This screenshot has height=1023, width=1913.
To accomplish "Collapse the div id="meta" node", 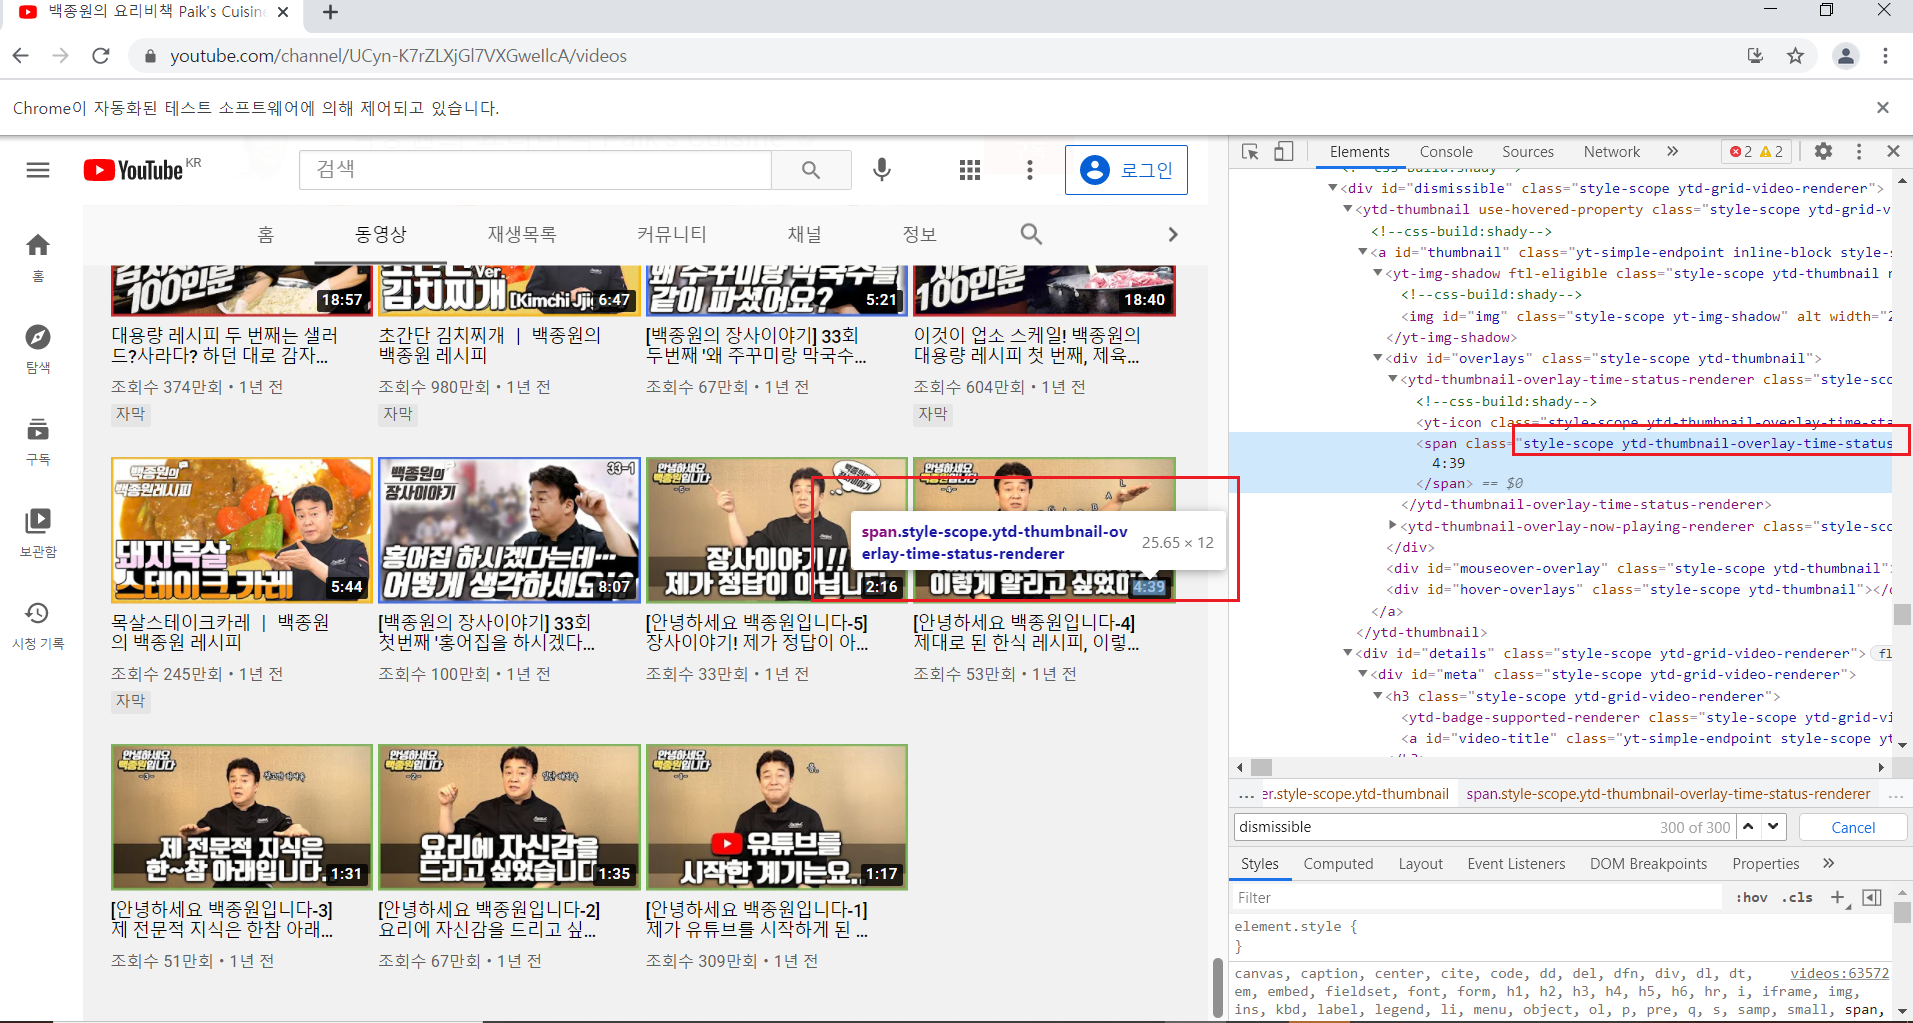I will pyautogui.click(x=1363, y=674).
